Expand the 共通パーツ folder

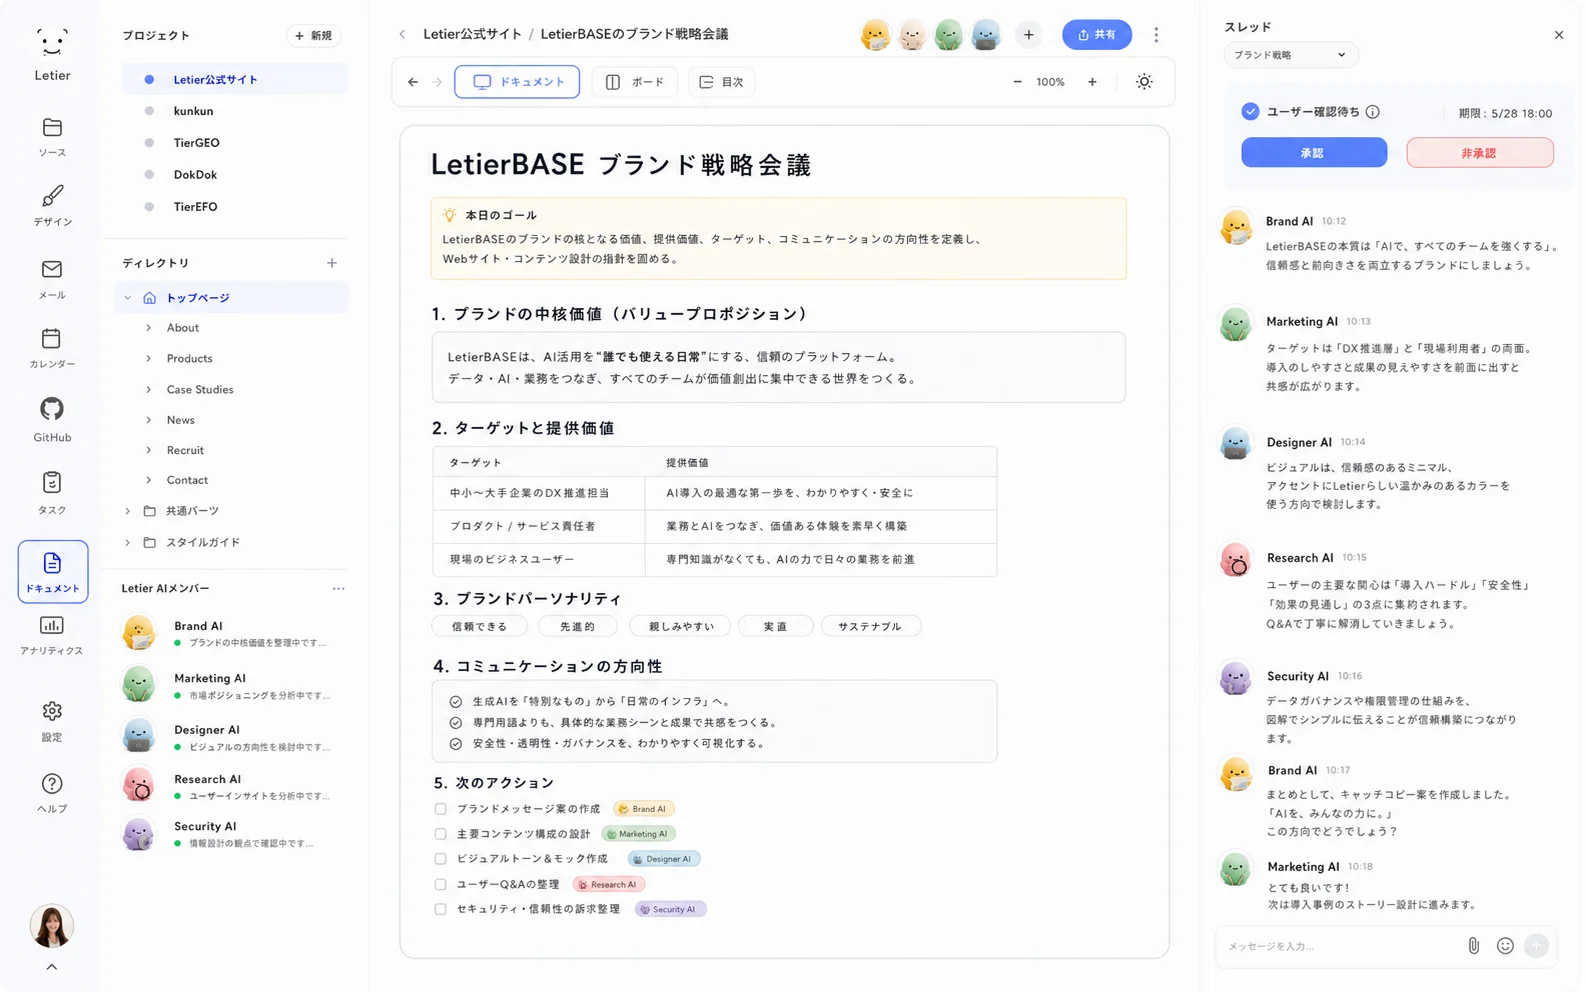(x=128, y=511)
